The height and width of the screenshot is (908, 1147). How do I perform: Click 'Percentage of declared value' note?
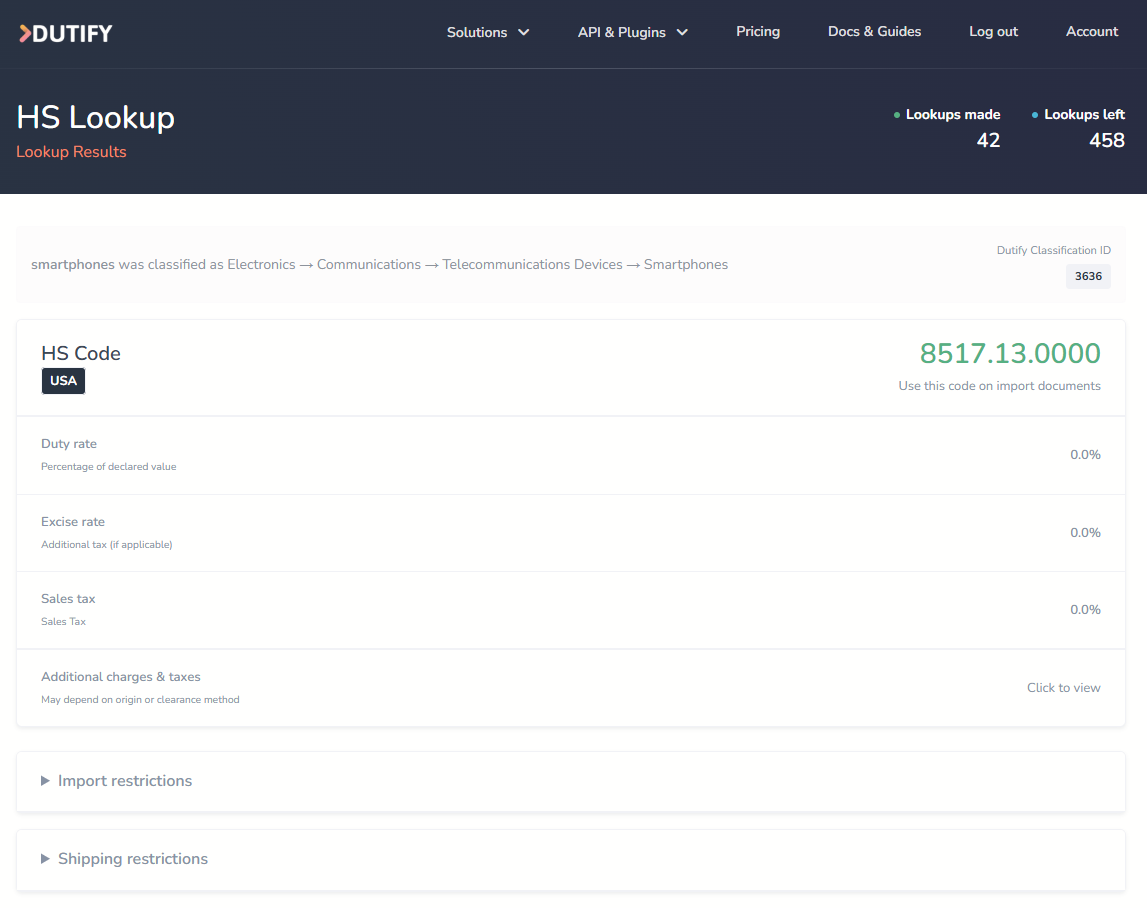(108, 467)
